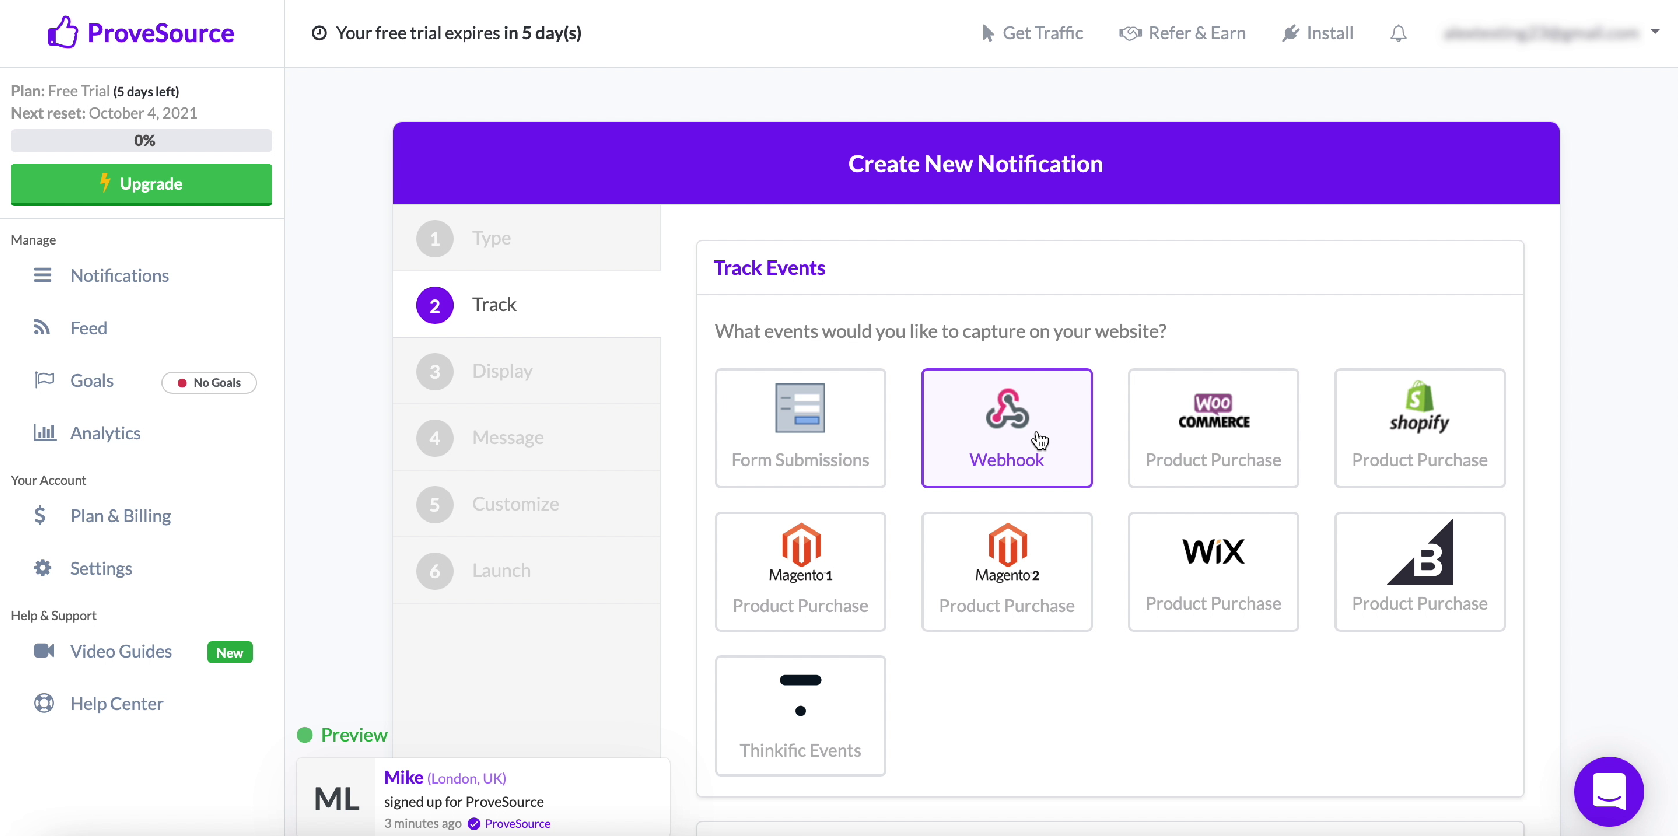The height and width of the screenshot is (836, 1678).
Task: Open the Analytics section
Action: [x=105, y=433]
